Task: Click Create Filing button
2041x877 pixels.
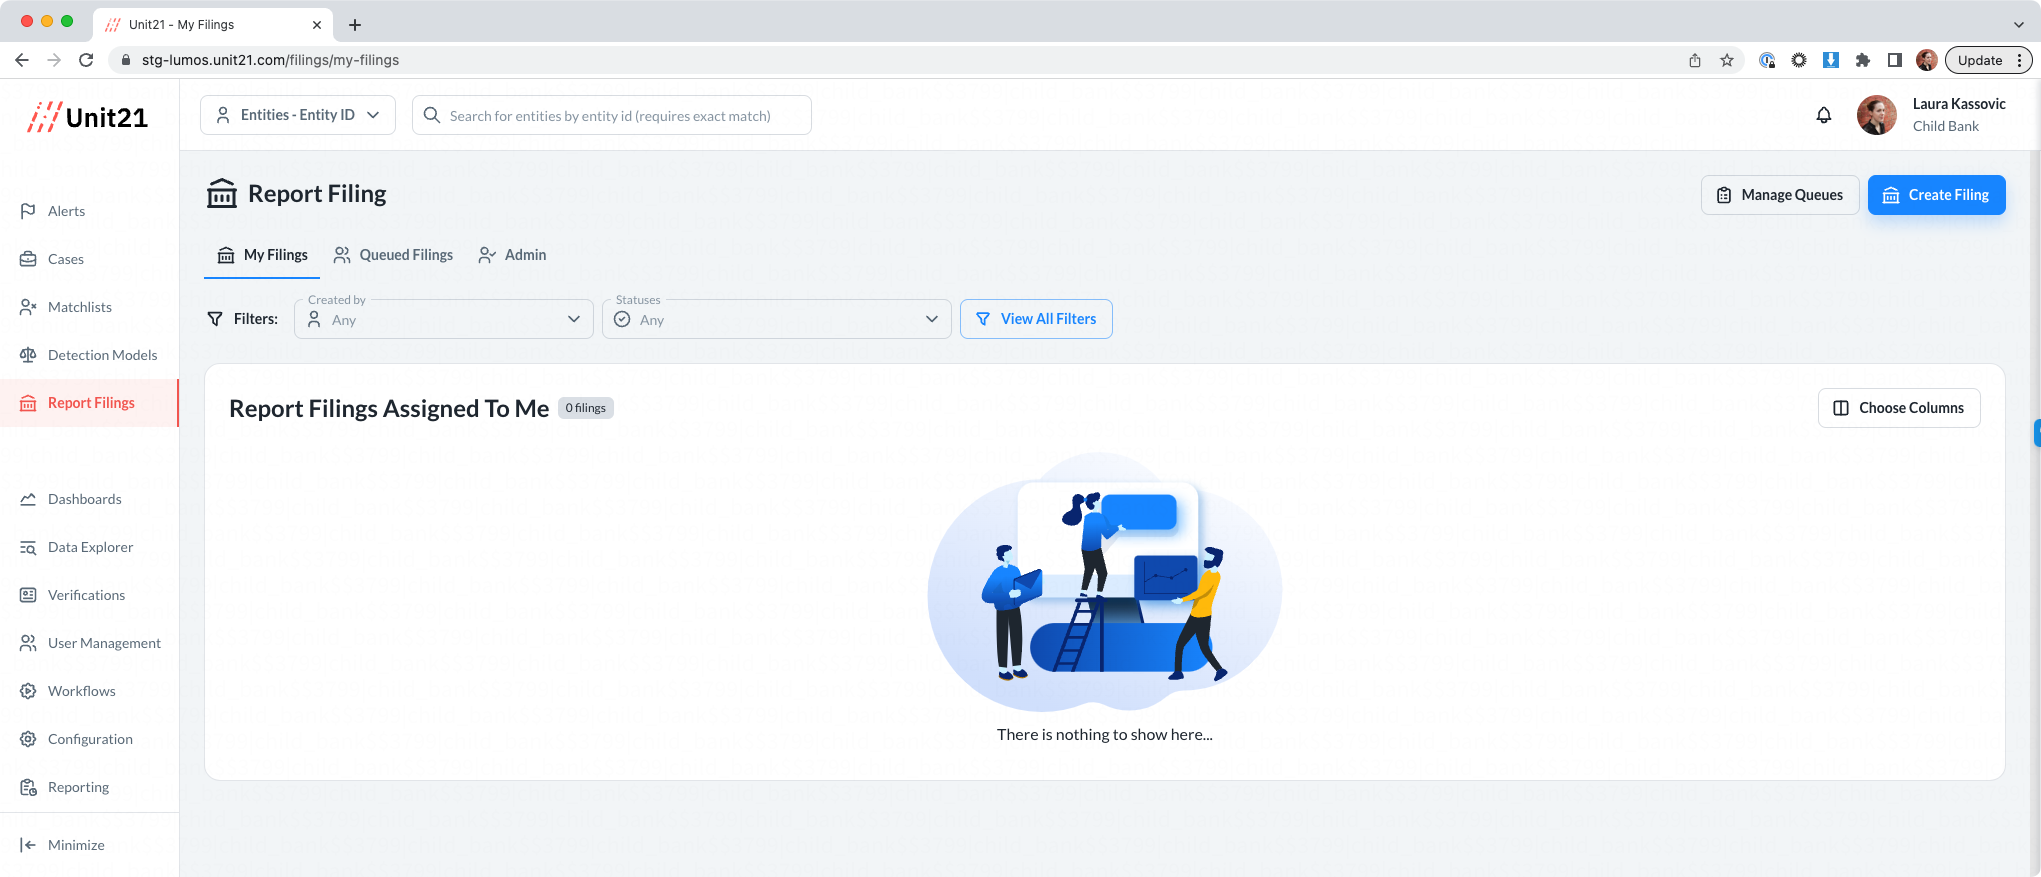Action: coord(1937,195)
